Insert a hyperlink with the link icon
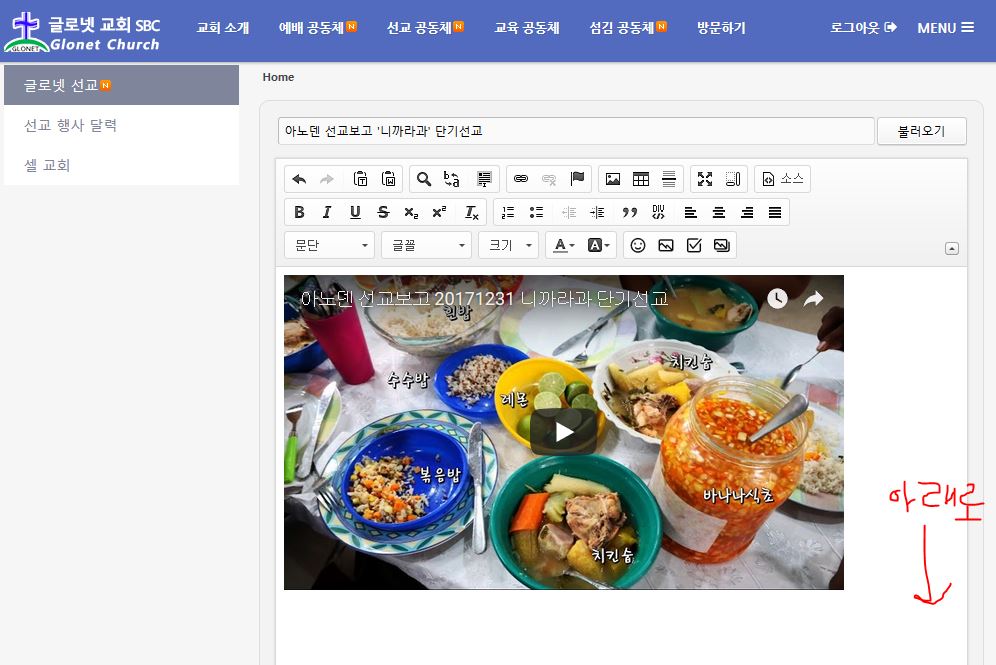 point(521,179)
